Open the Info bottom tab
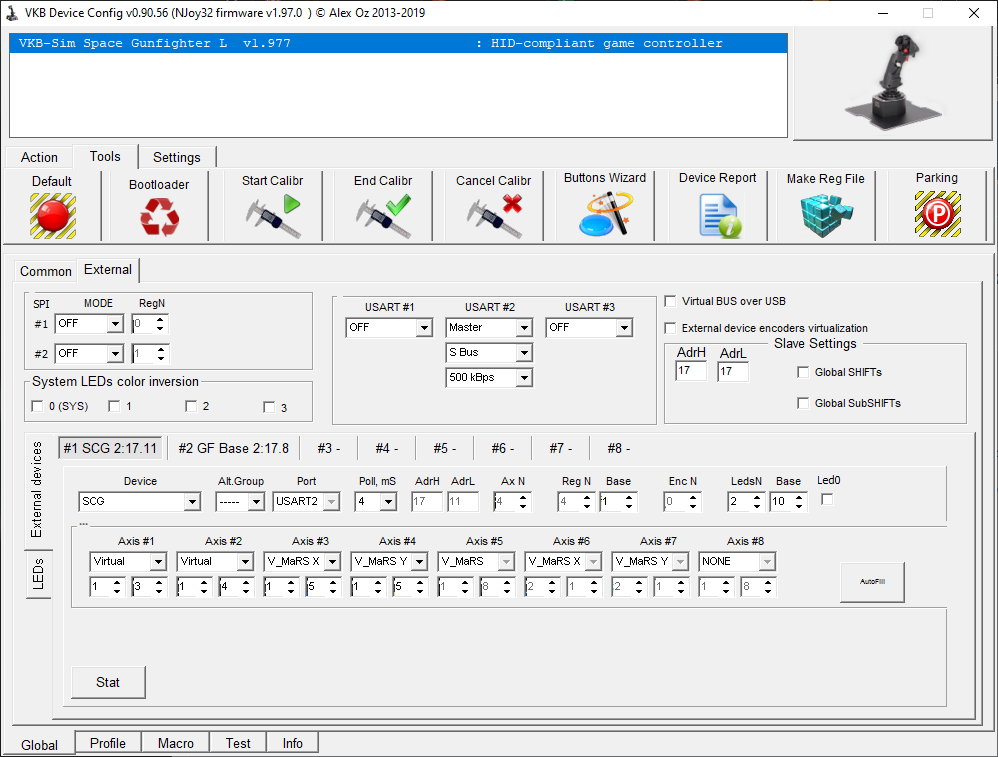This screenshot has width=998, height=757. point(293,743)
